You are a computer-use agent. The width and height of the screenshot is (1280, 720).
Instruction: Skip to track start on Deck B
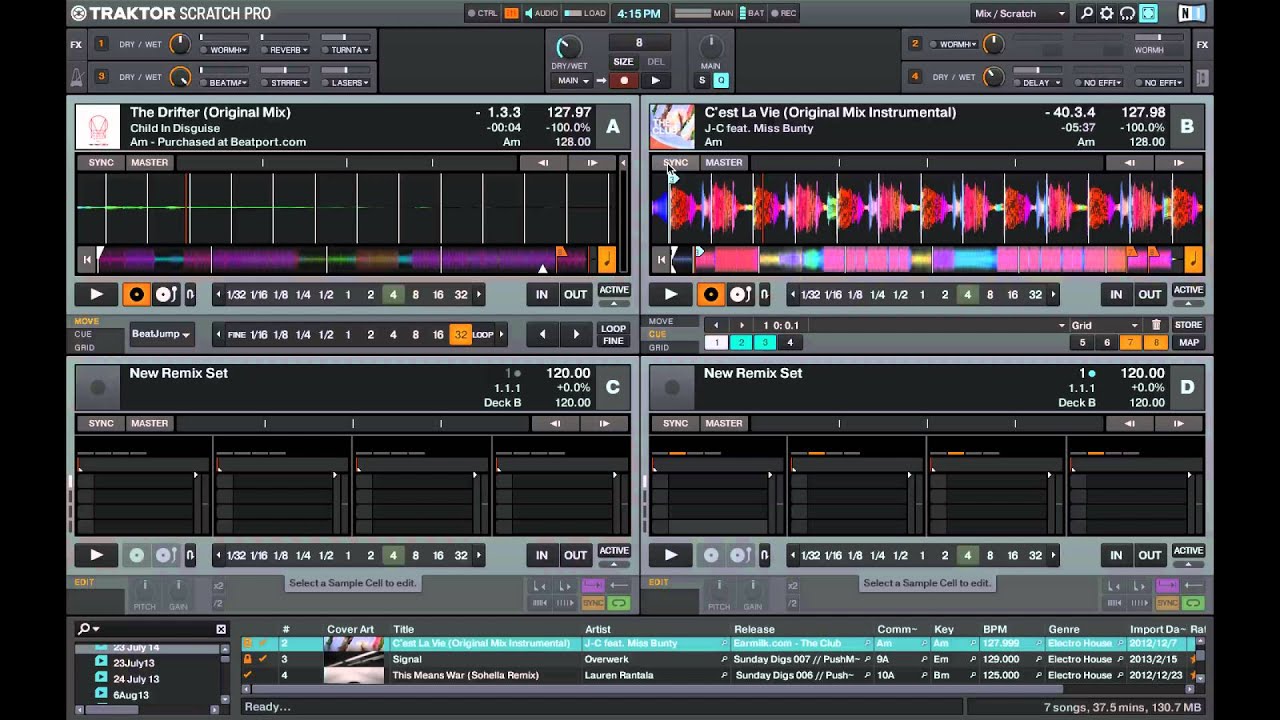click(661, 260)
